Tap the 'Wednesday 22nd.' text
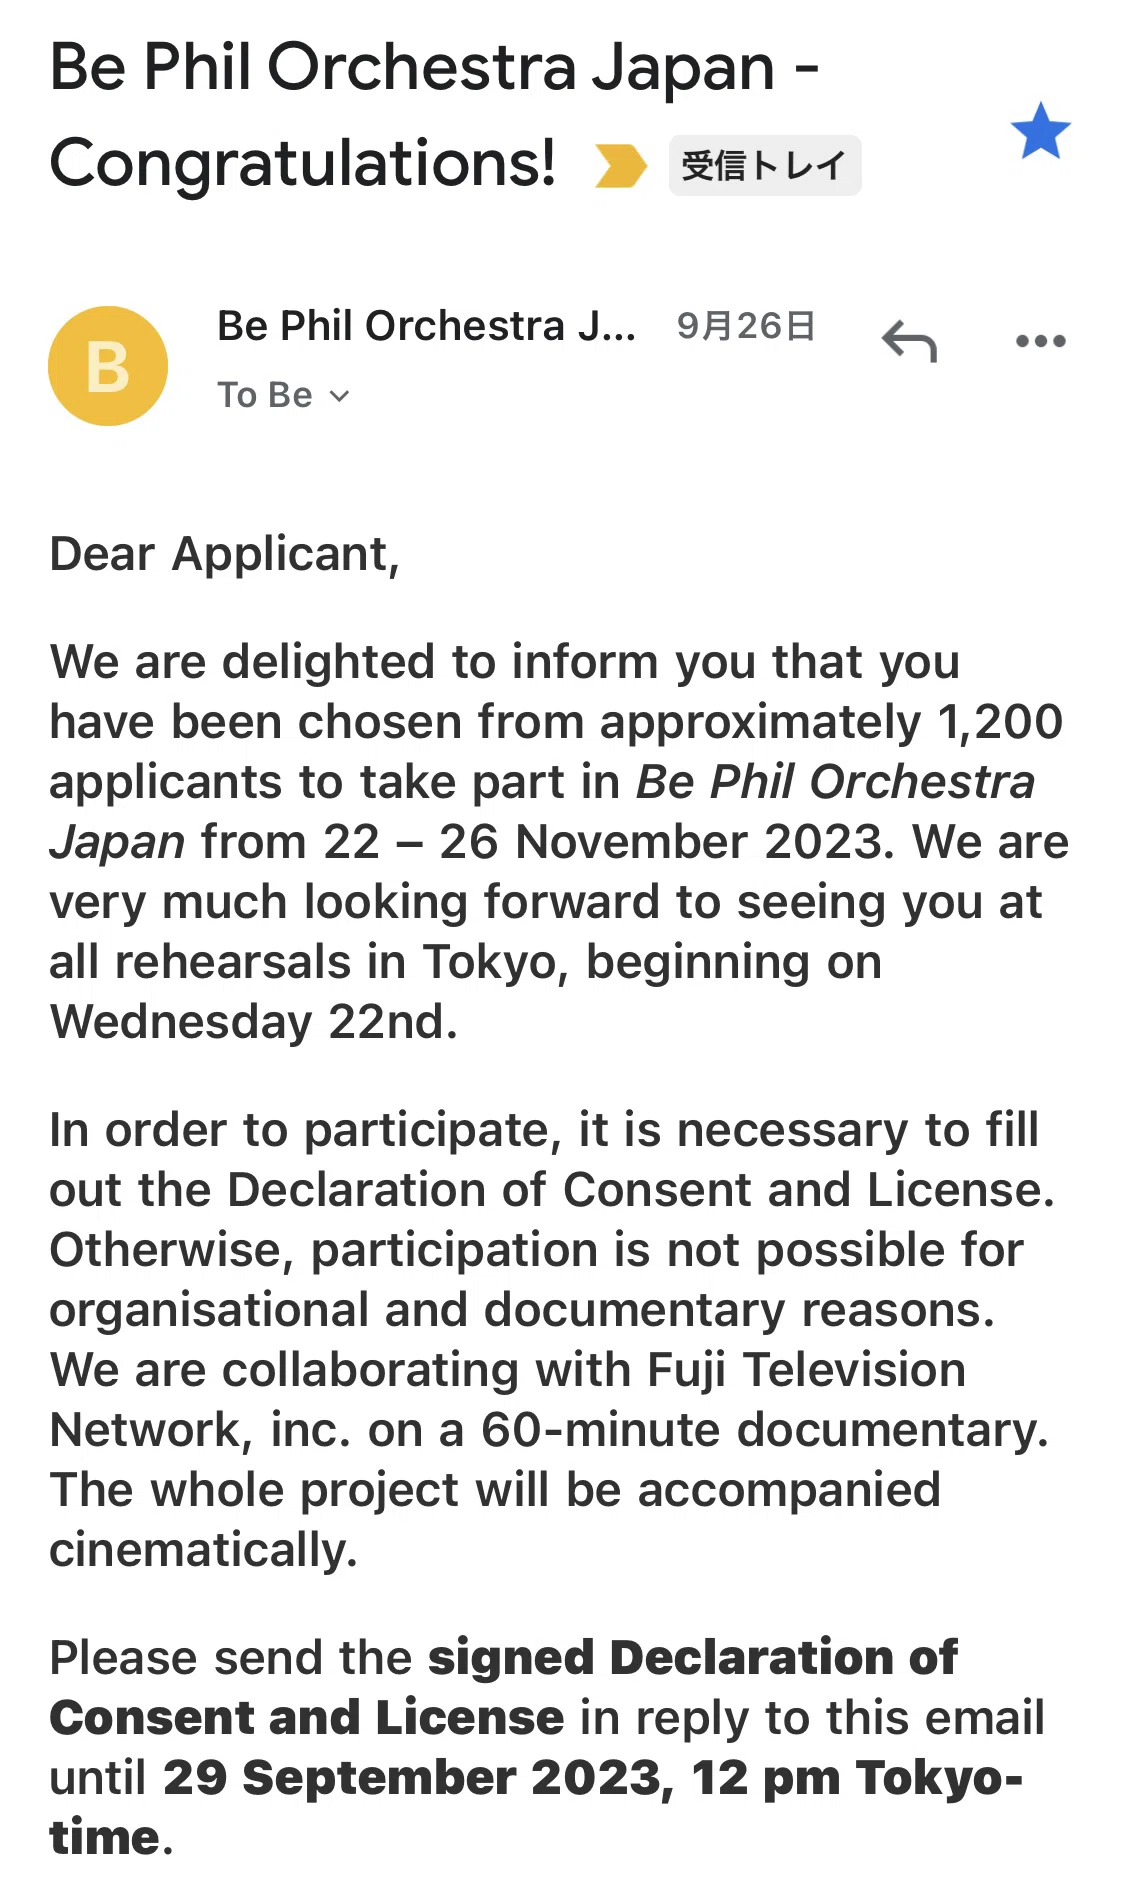The height and width of the screenshot is (1901, 1125). click(x=254, y=1022)
